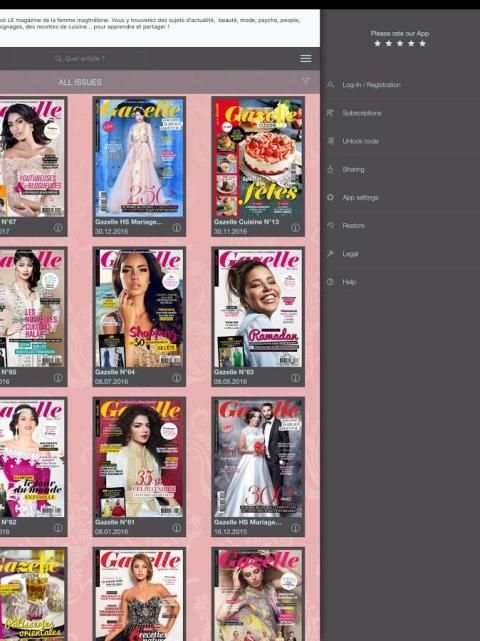Close the side menu with hamburger icon

click(x=305, y=58)
